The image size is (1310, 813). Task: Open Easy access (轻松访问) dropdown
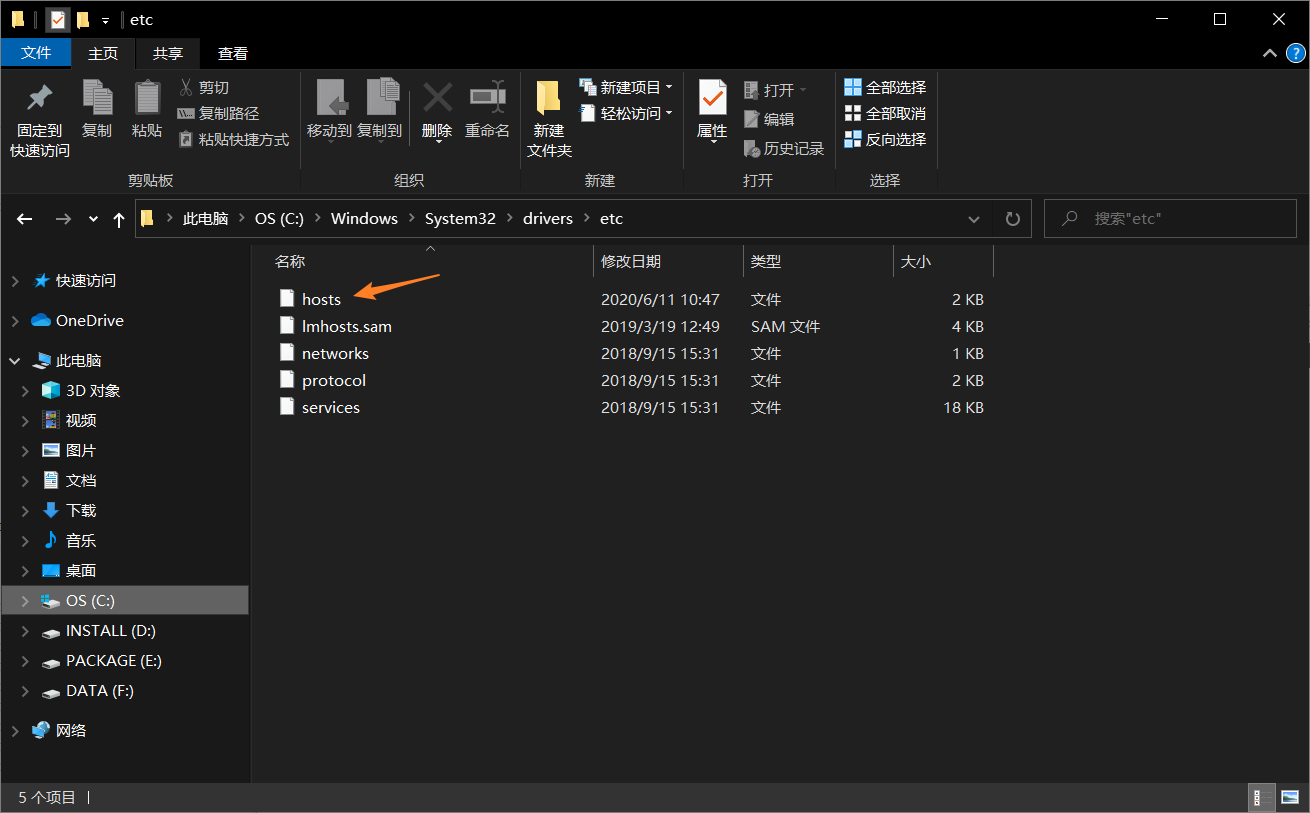coord(625,114)
